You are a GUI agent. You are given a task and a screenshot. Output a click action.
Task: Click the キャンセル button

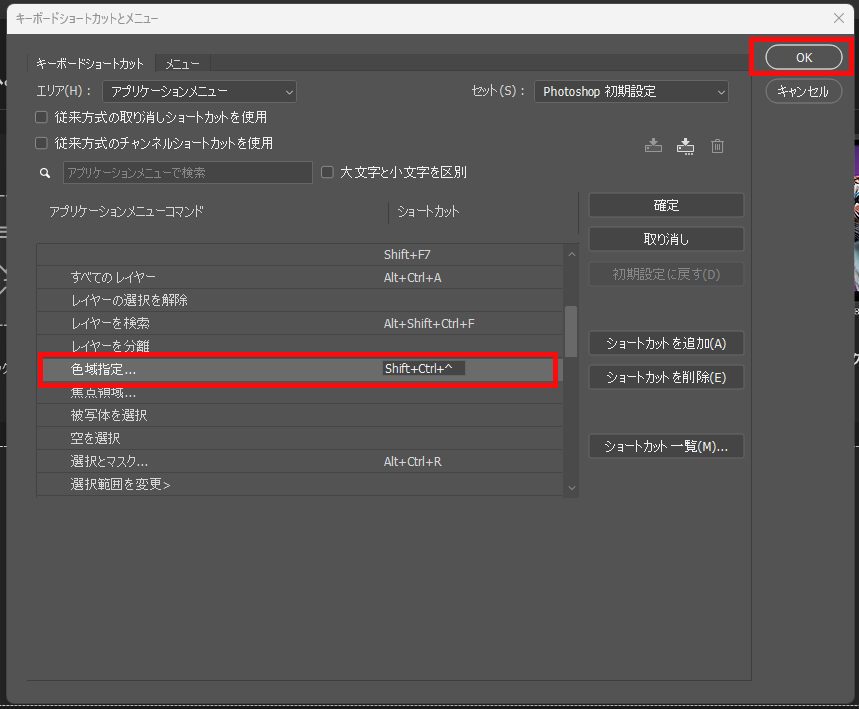(803, 91)
